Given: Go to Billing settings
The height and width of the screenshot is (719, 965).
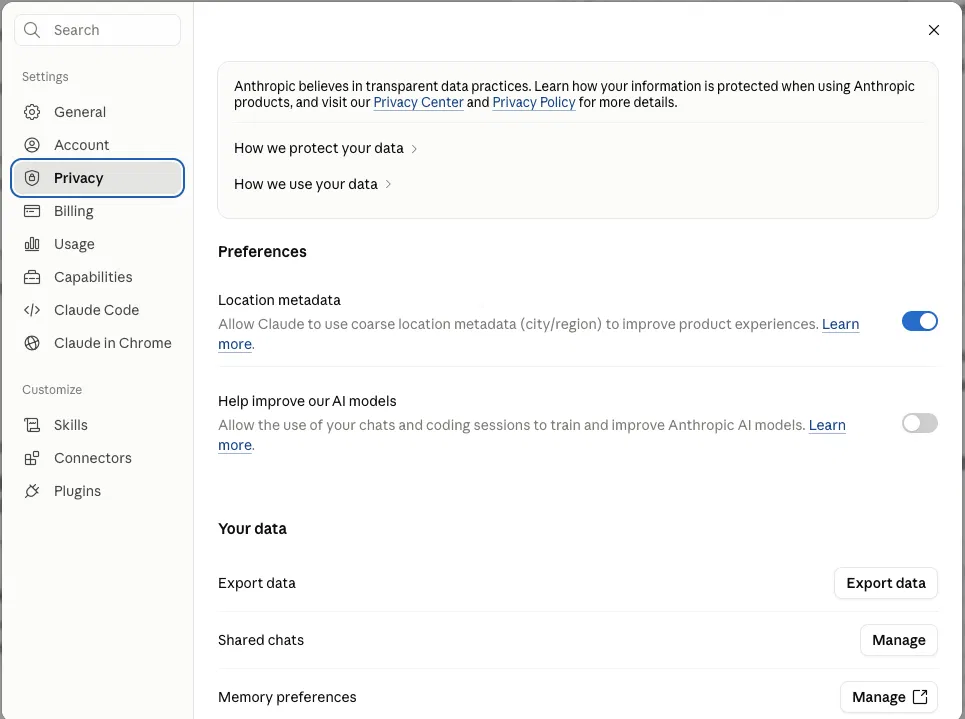Looking at the screenshot, I should (x=97, y=211).
